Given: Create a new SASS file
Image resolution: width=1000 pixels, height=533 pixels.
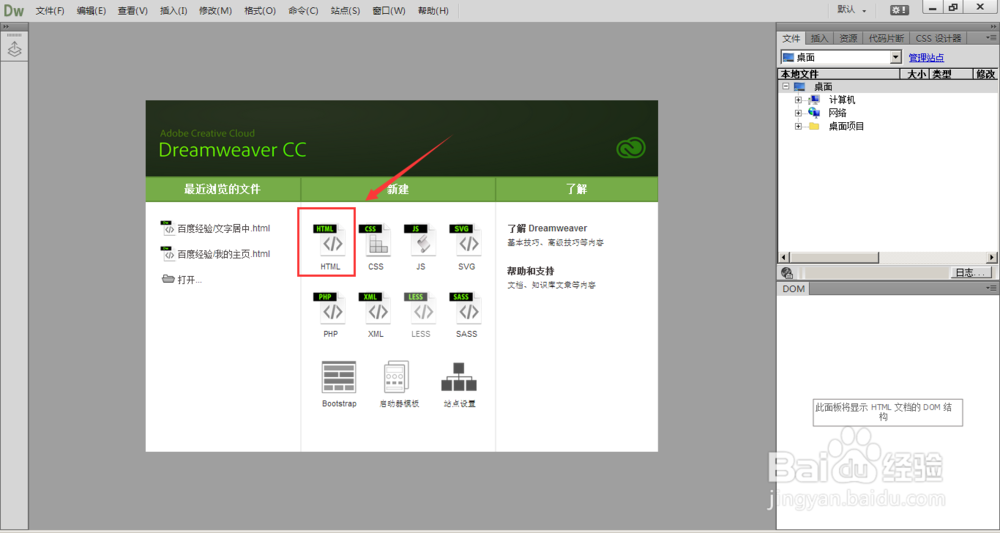Looking at the screenshot, I should point(466,316).
